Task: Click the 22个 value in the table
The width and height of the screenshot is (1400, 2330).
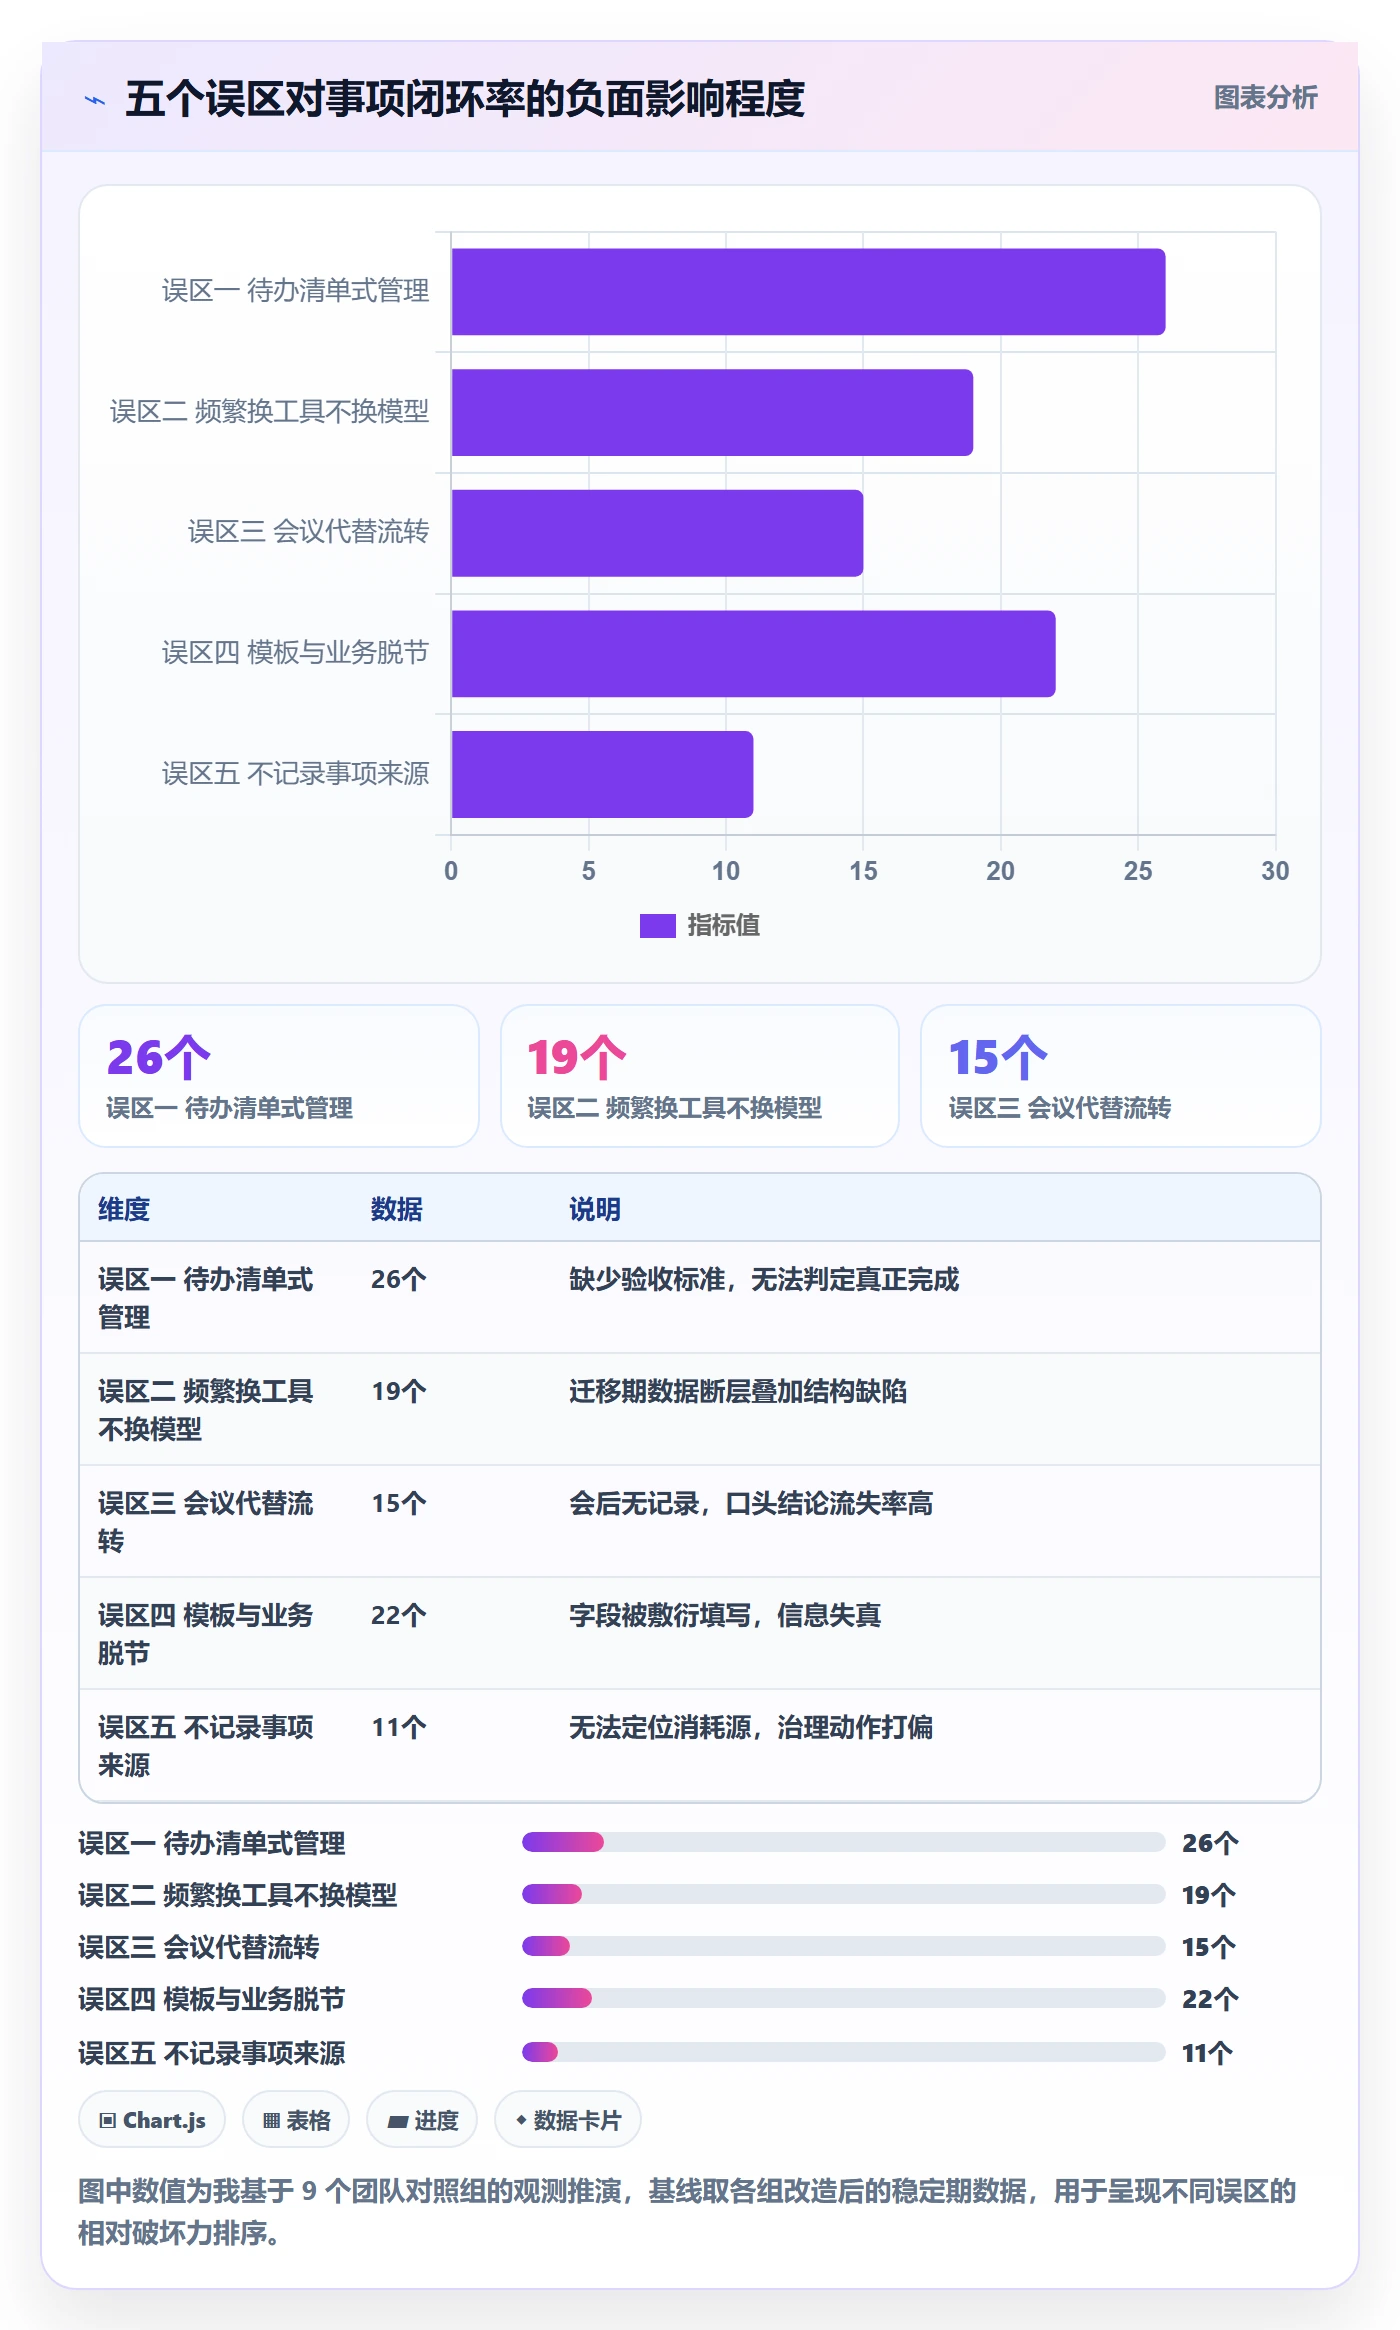Action: click(399, 1615)
